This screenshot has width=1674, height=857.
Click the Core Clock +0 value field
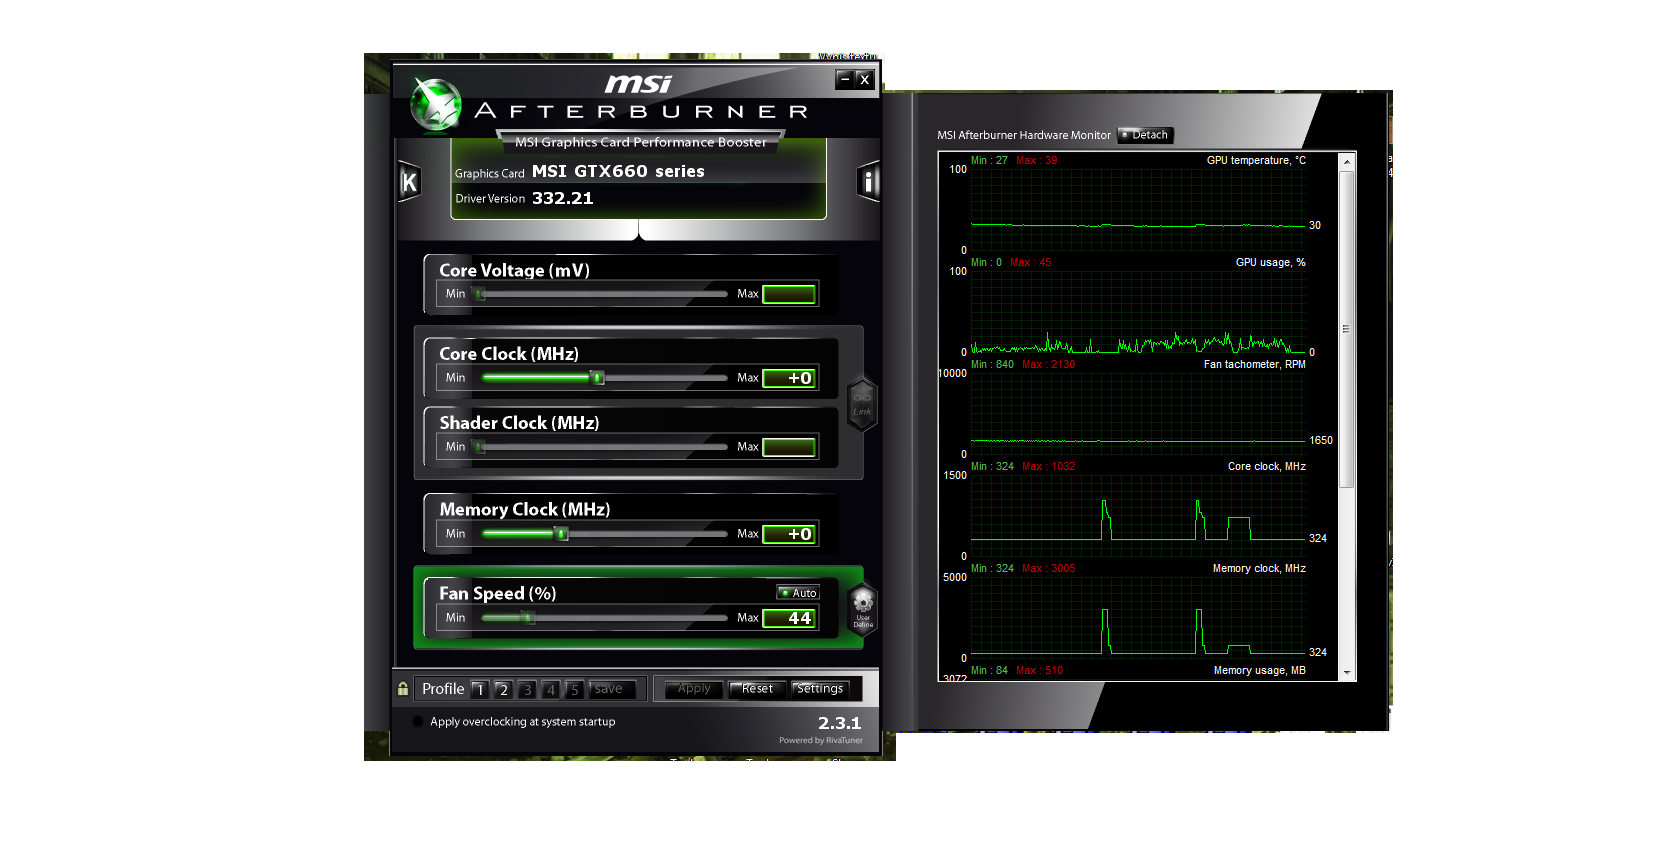[789, 378]
